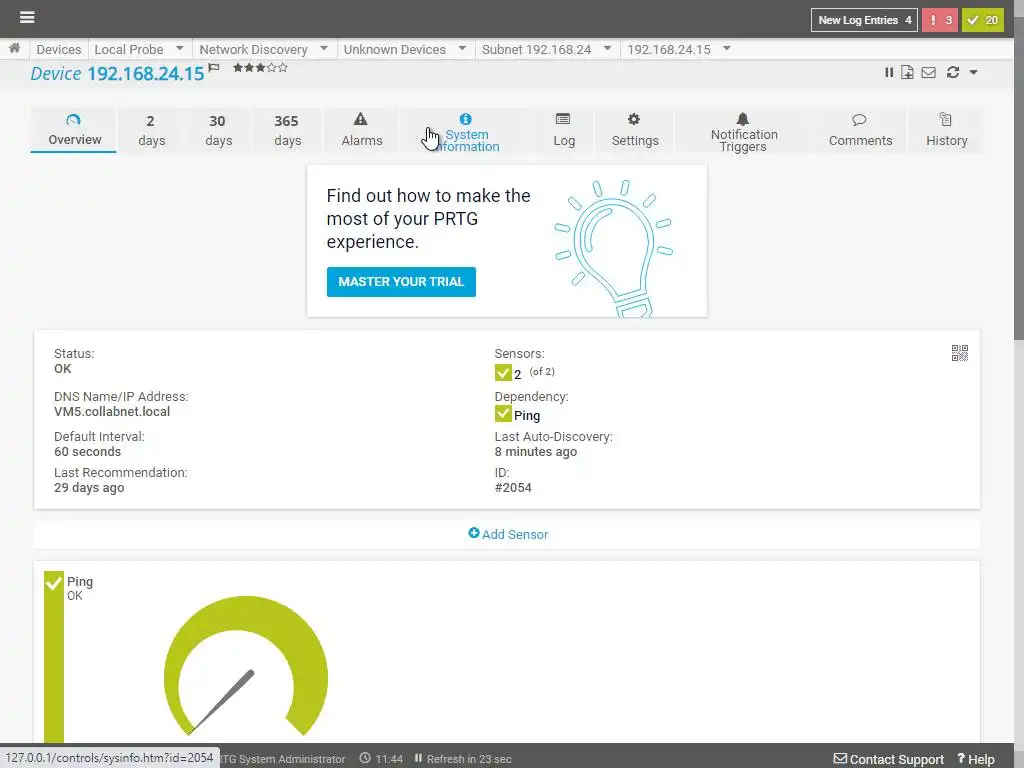This screenshot has height=768, width=1024.
Task: Click the '60 seconds' interval value
Action: [x=88, y=451]
